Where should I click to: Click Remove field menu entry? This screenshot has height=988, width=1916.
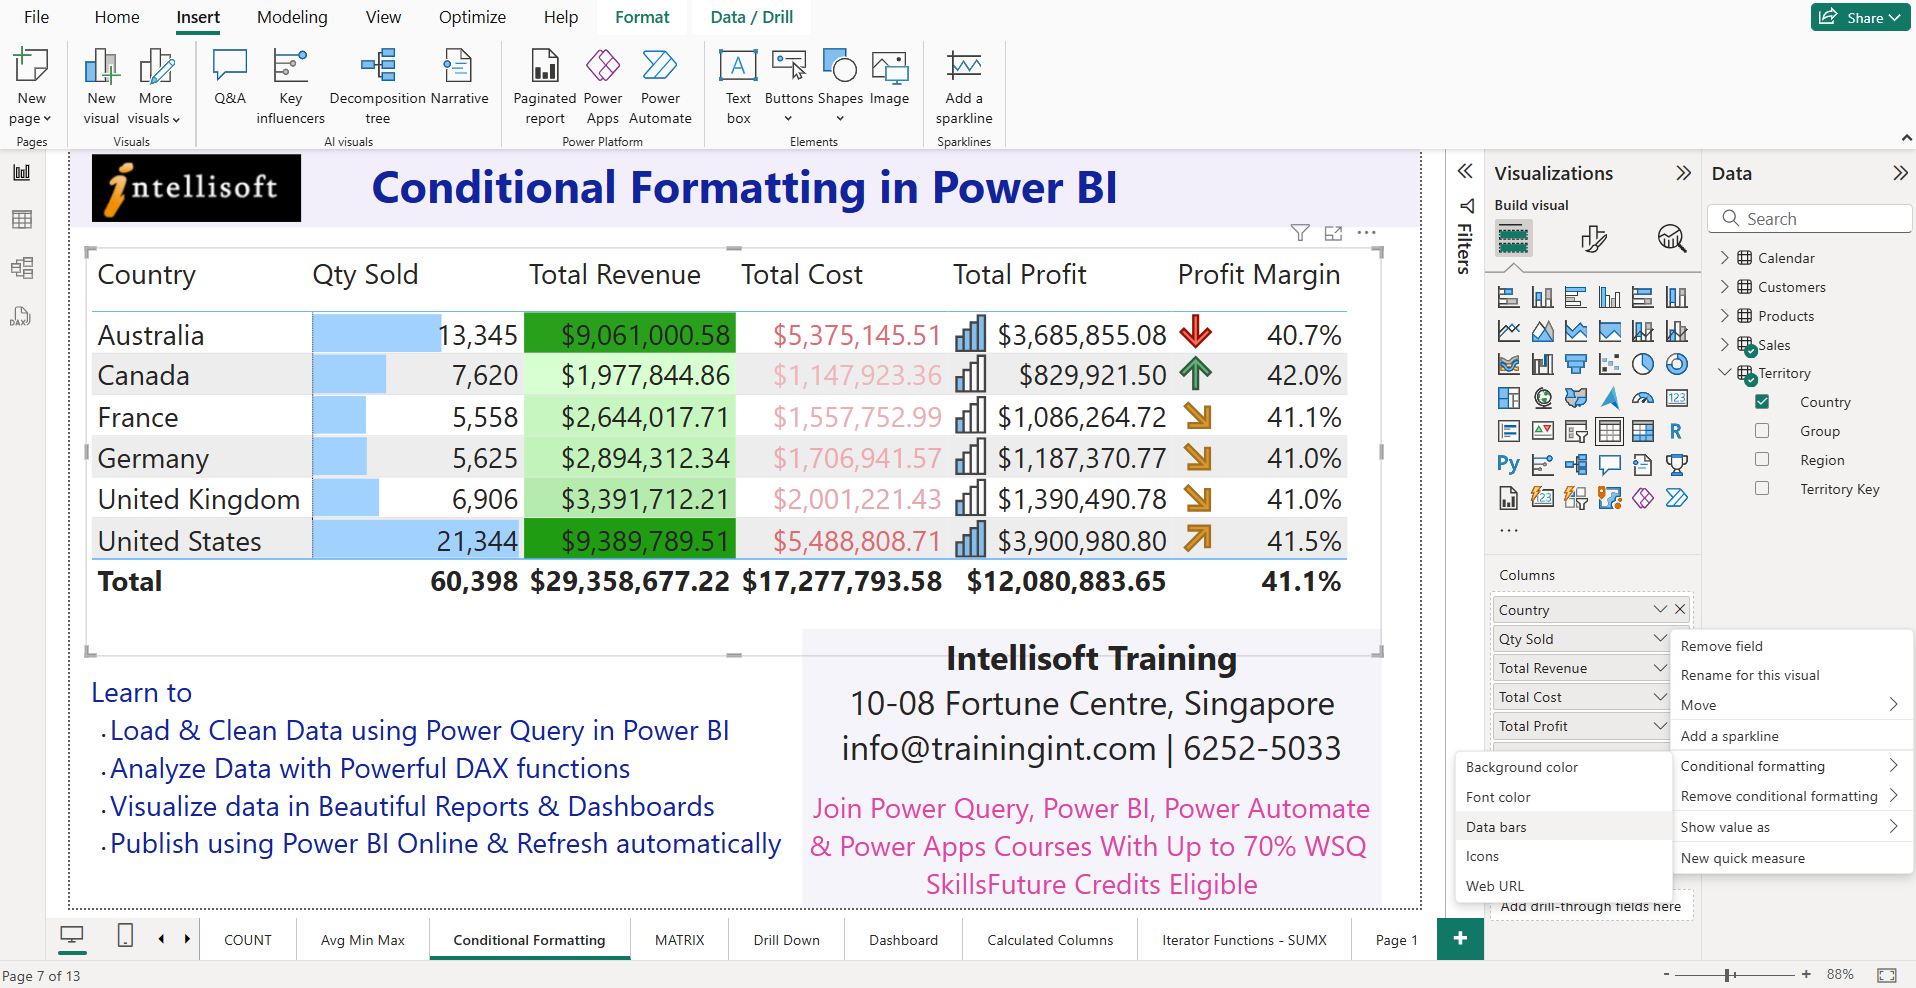[x=1791, y=646]
